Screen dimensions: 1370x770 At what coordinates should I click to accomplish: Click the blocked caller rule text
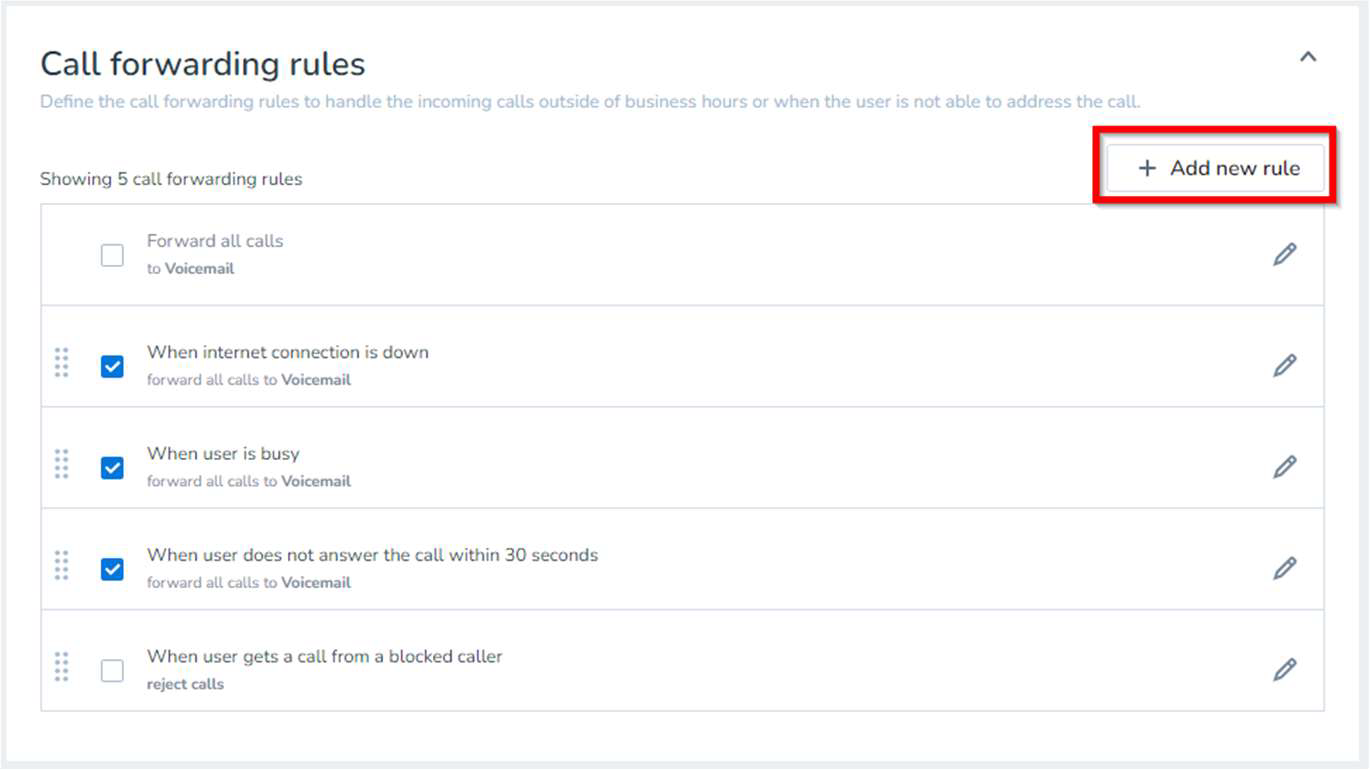tap(324, 657)
